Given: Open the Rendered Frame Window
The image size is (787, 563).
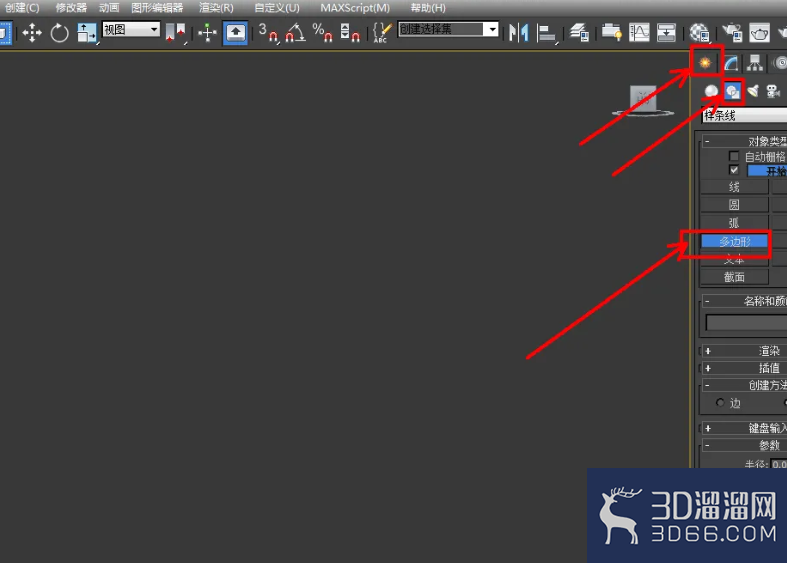Looking at the screenshot, I should [x=759, y=33].
